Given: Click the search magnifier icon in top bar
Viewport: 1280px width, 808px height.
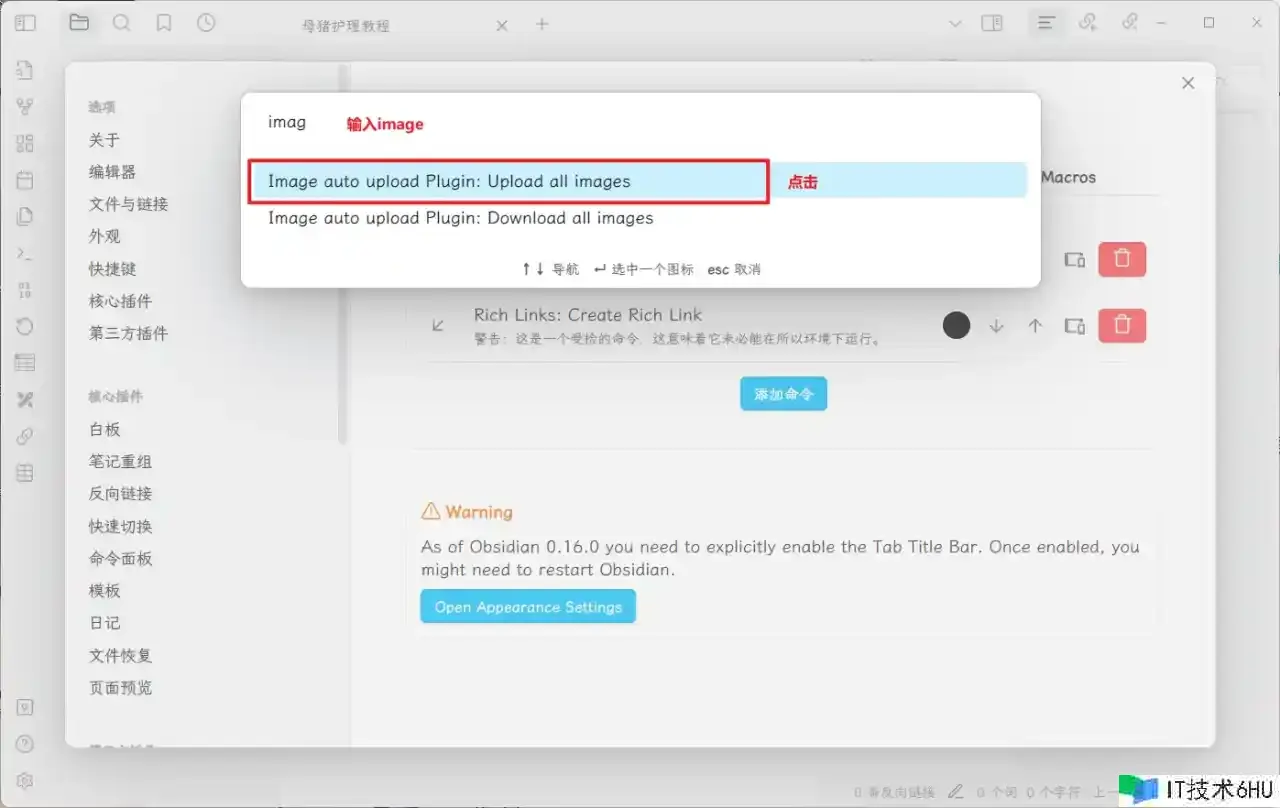Looking at the screenshot, I should (x=121, y=23).
